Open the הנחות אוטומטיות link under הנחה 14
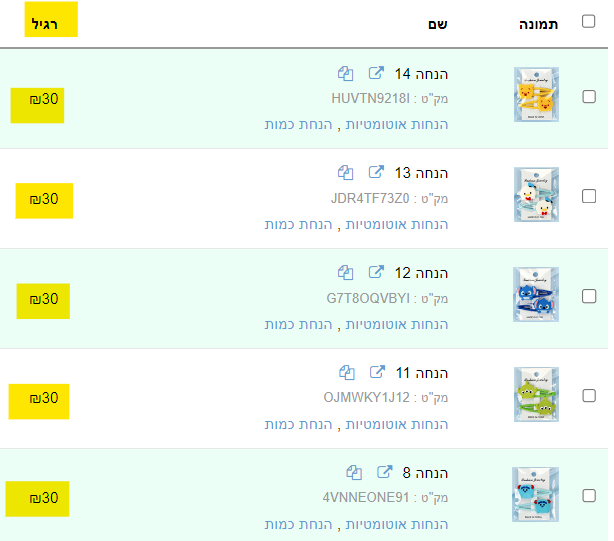The height and width of the screenshot is (541, 614). (397, 125)
